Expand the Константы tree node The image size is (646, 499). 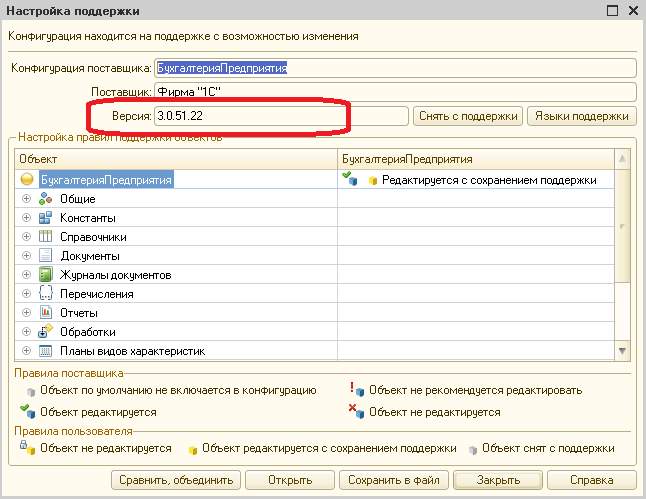(x=26, y=218)
